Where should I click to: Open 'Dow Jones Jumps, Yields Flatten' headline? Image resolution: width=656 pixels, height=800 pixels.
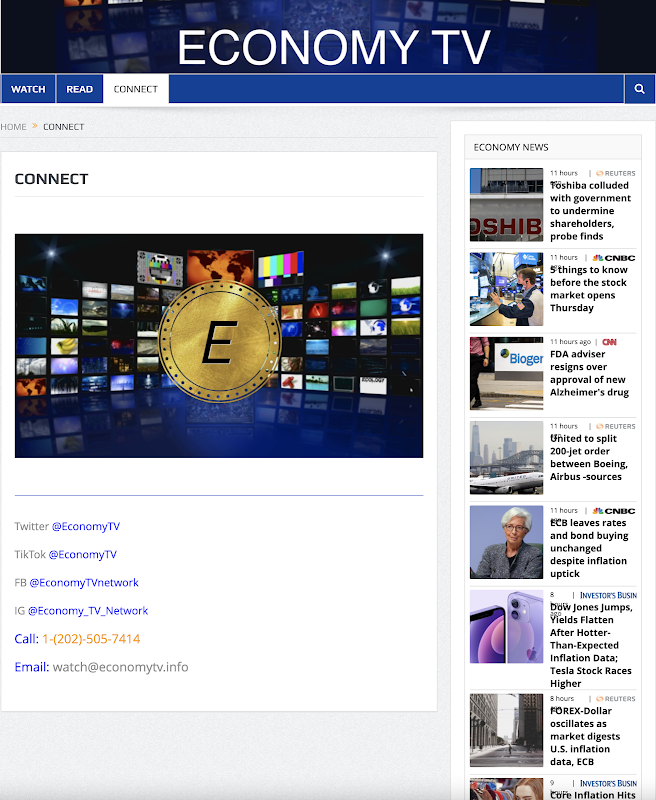point(591,645)
